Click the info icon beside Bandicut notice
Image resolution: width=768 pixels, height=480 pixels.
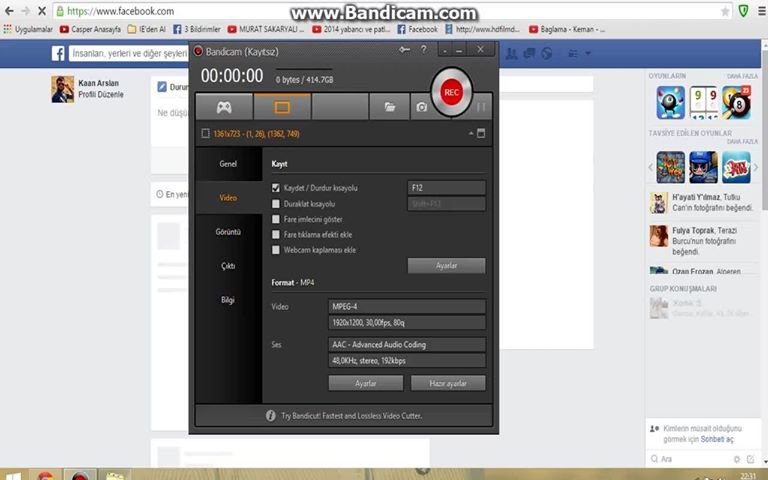click(270, 415)
